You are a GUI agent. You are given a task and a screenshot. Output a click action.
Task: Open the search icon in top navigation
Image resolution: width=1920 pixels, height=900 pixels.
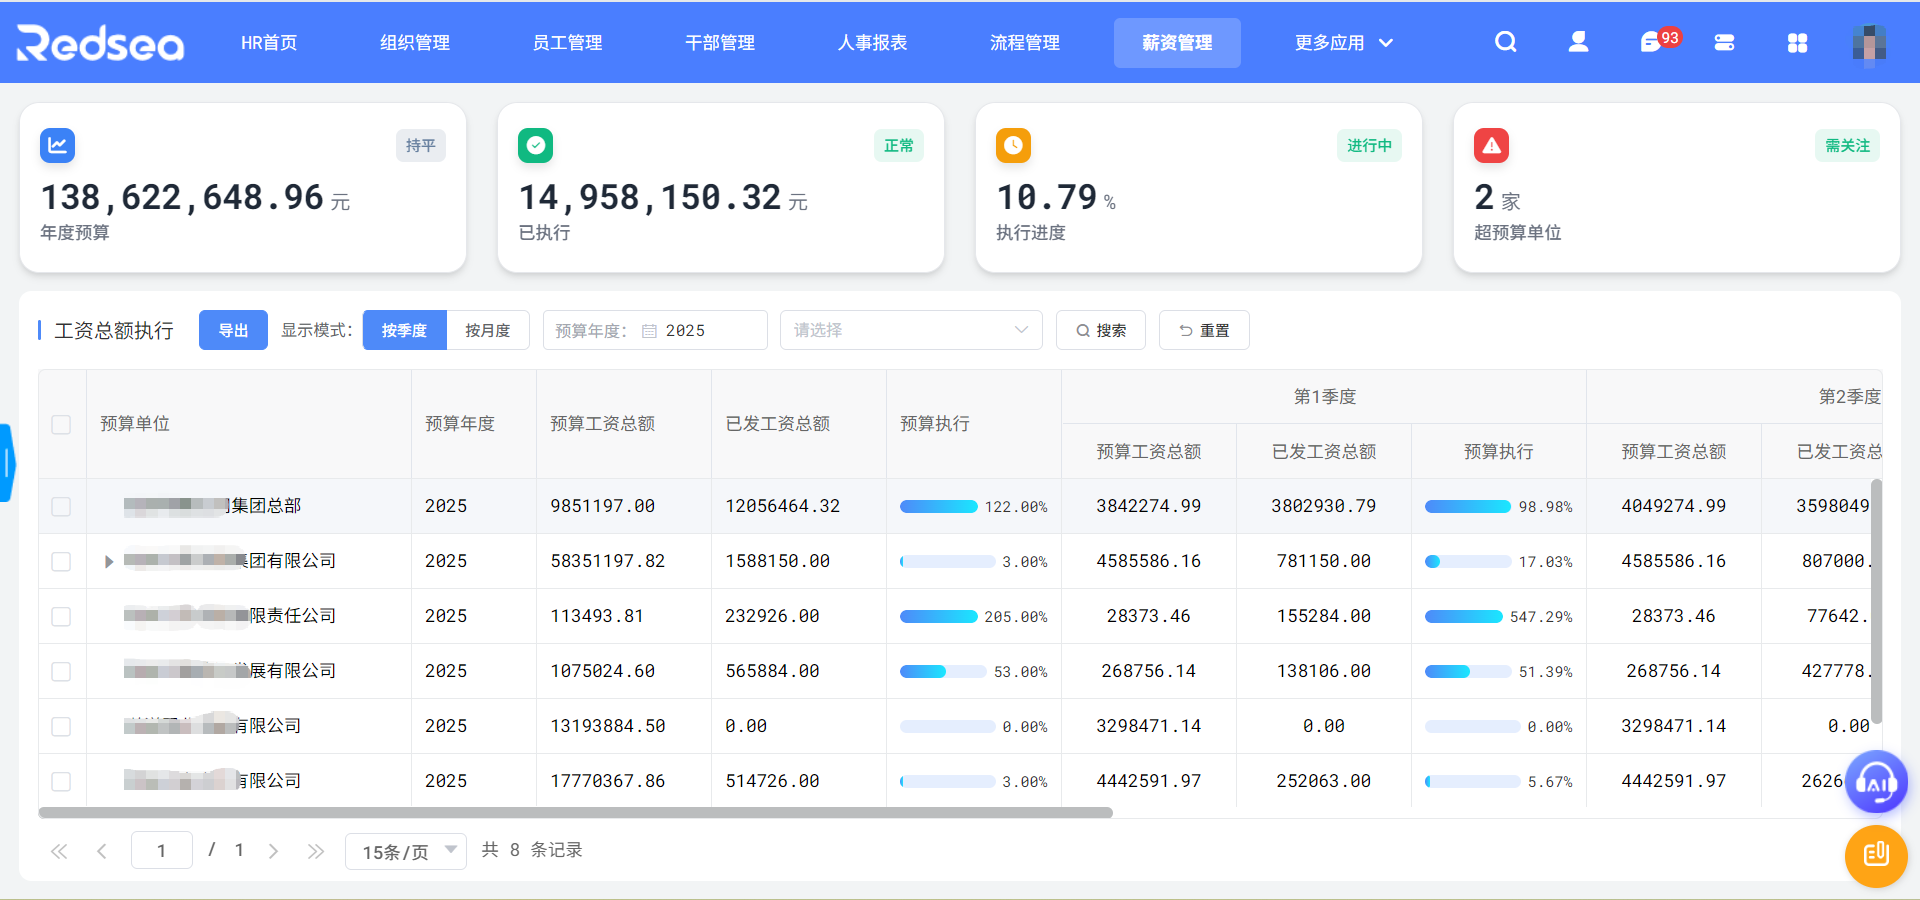[1505, 42]
